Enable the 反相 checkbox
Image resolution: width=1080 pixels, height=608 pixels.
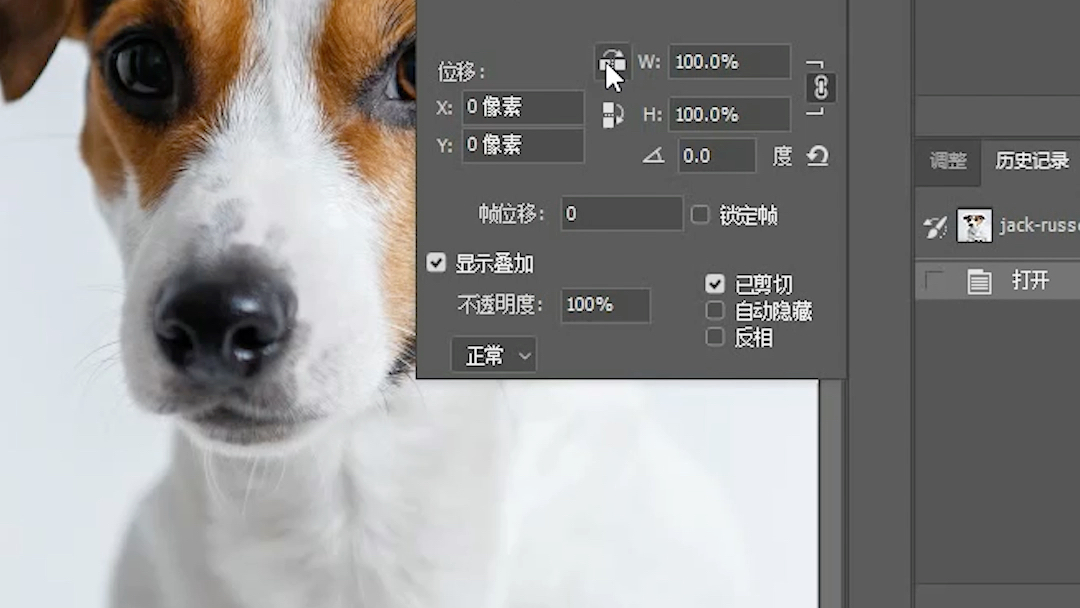tap(715, 337)
